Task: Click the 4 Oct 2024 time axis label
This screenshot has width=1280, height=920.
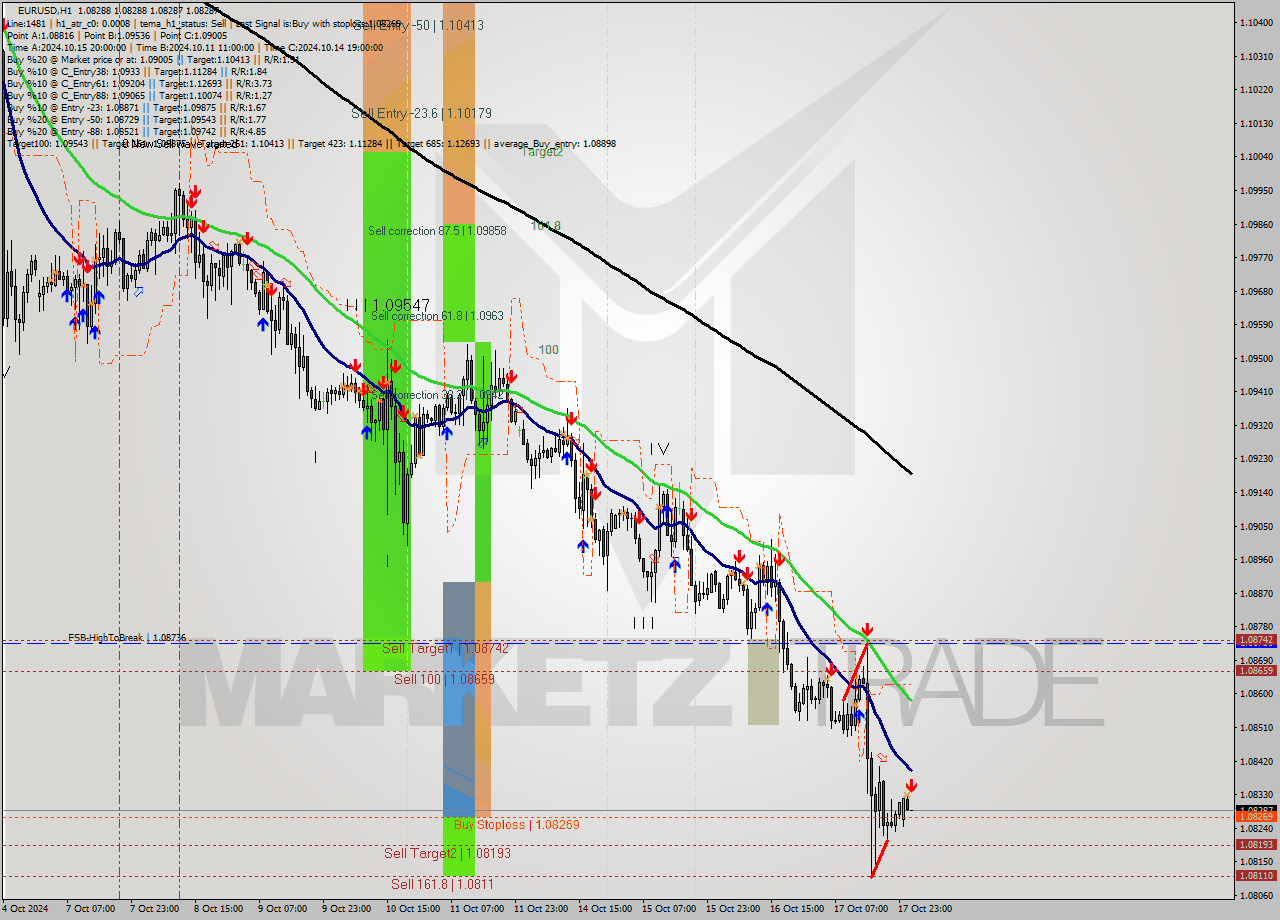Action: pos(25,909)
